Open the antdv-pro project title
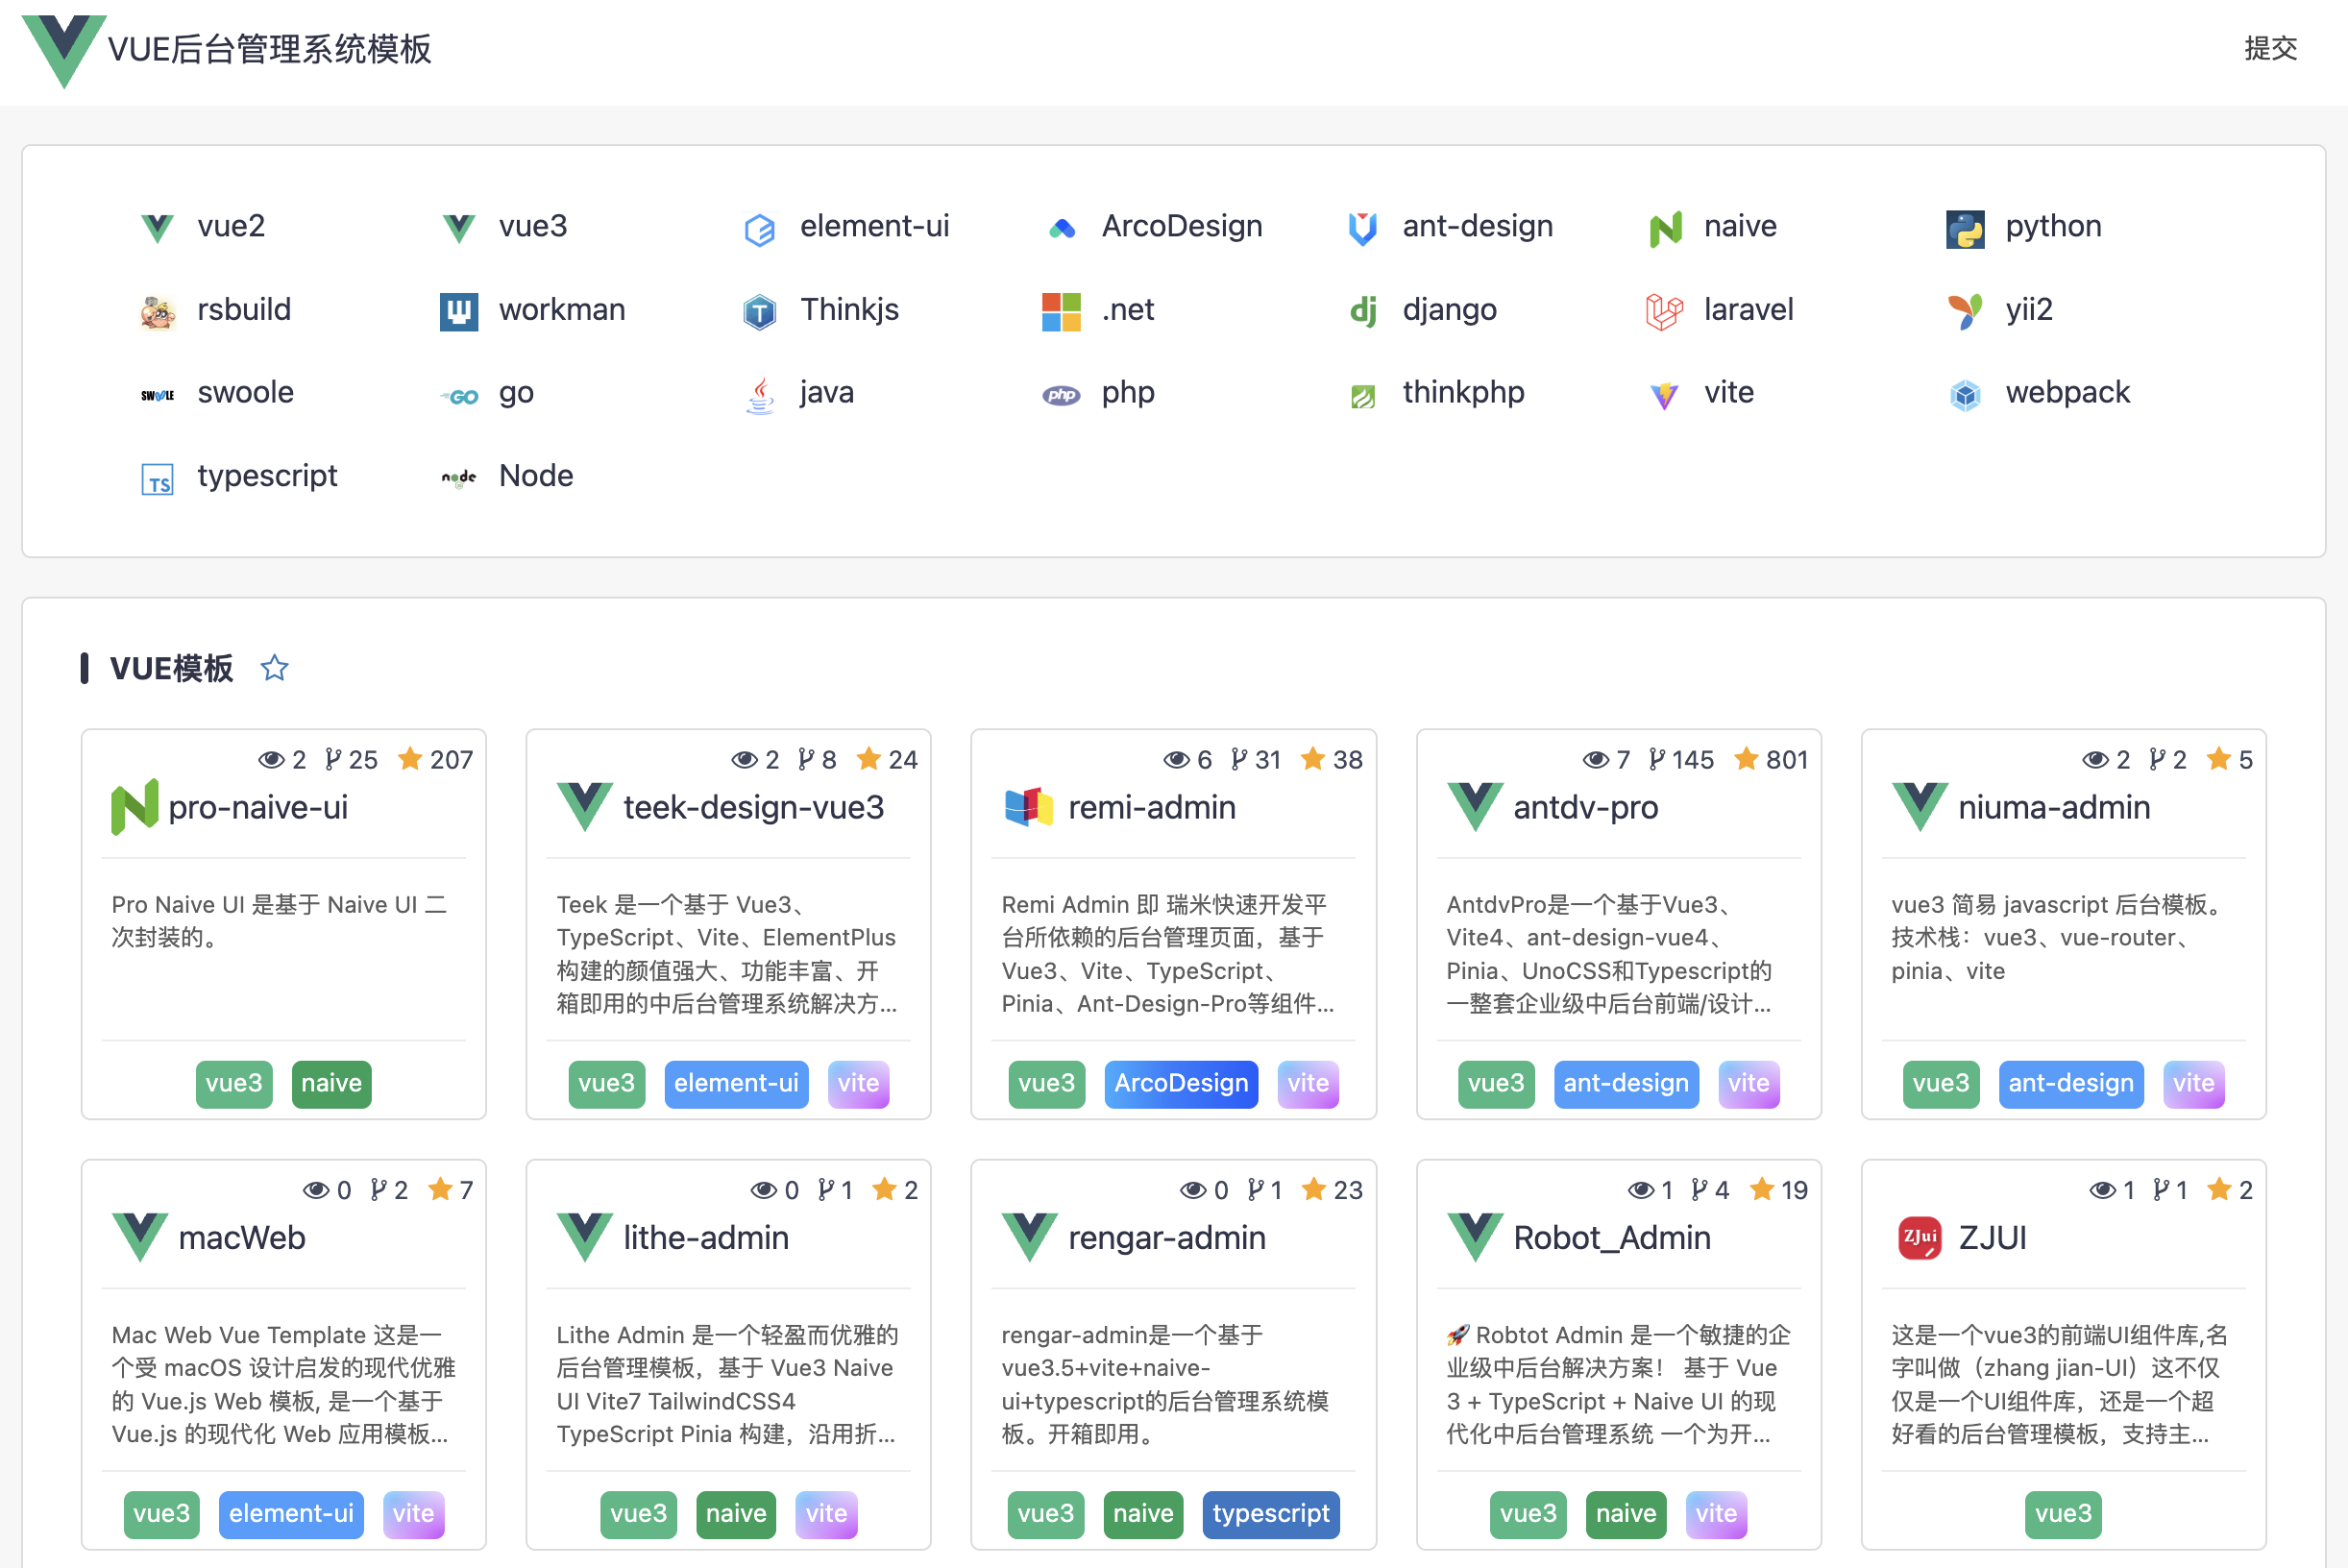 tap(1585, 807)
